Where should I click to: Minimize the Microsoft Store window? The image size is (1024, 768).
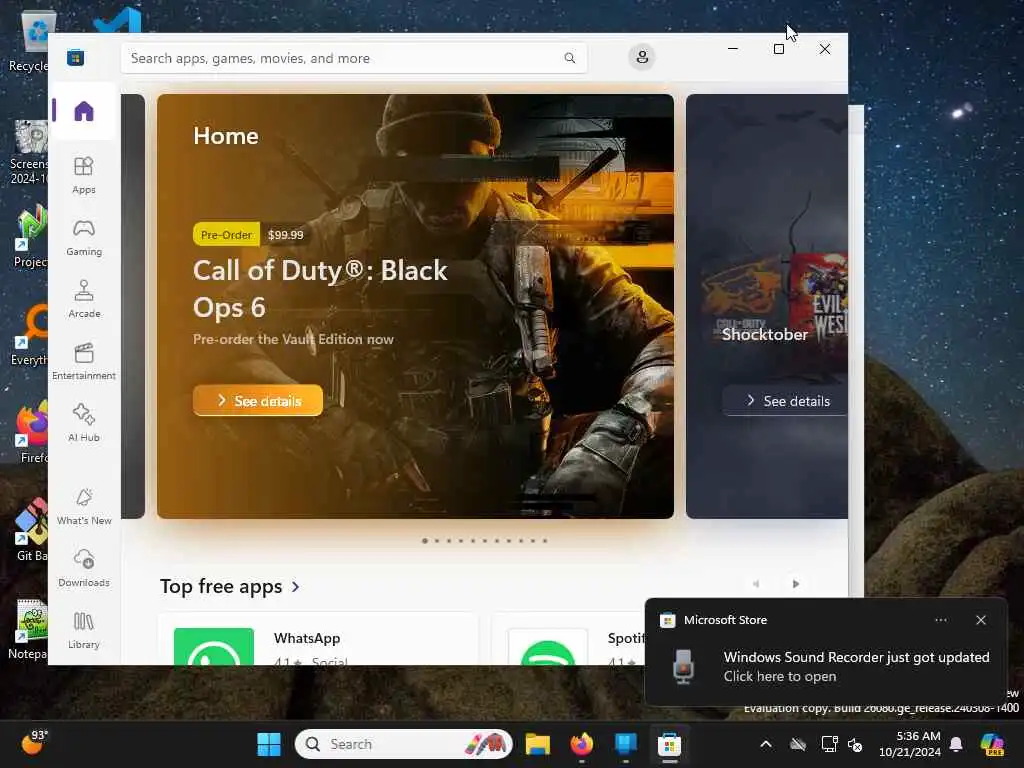pyautogui.click(x=733, y=49)
